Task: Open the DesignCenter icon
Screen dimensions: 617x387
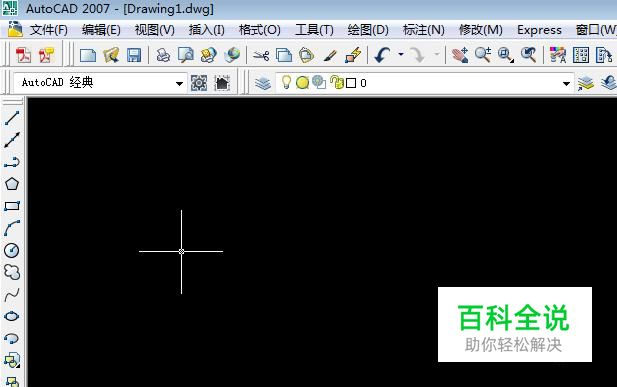Action: pos(581,55)
